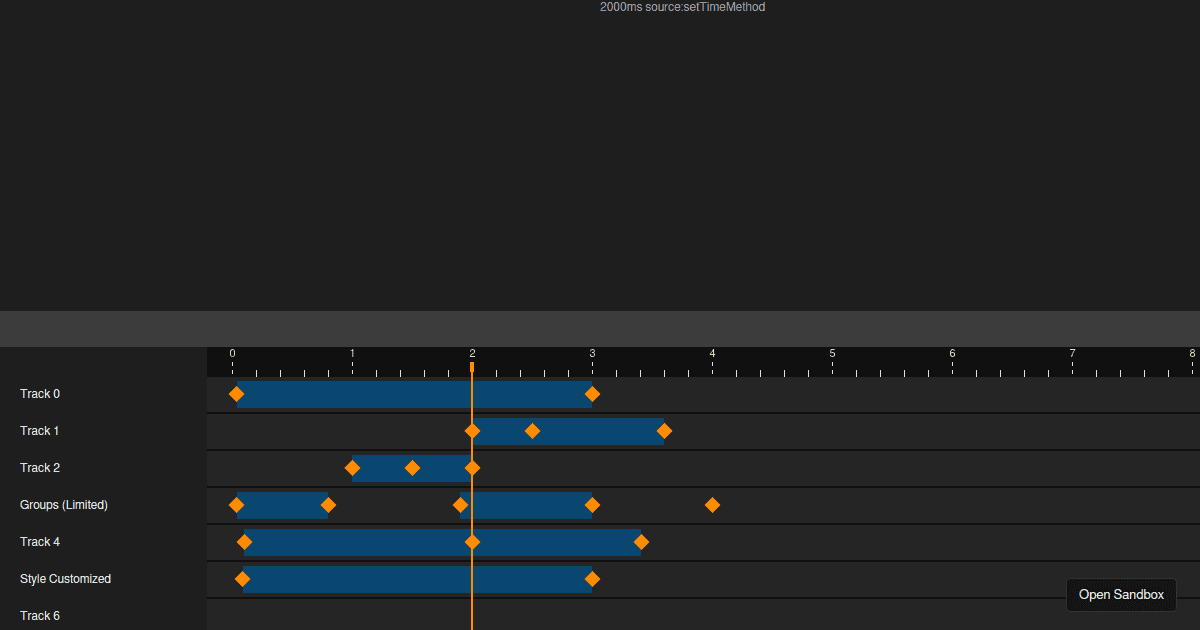Click the middle keyframe on Track 1
The image size is (1200, 630).
[x=532, y=431]
